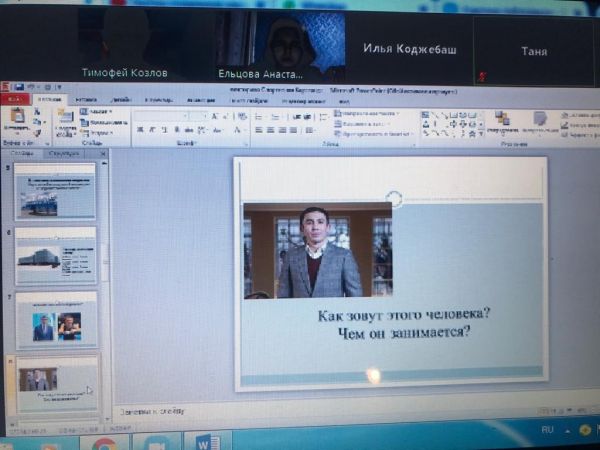Screen dimensions: 600x450
Task: Open Word from the taskbar
Action: 208,442
